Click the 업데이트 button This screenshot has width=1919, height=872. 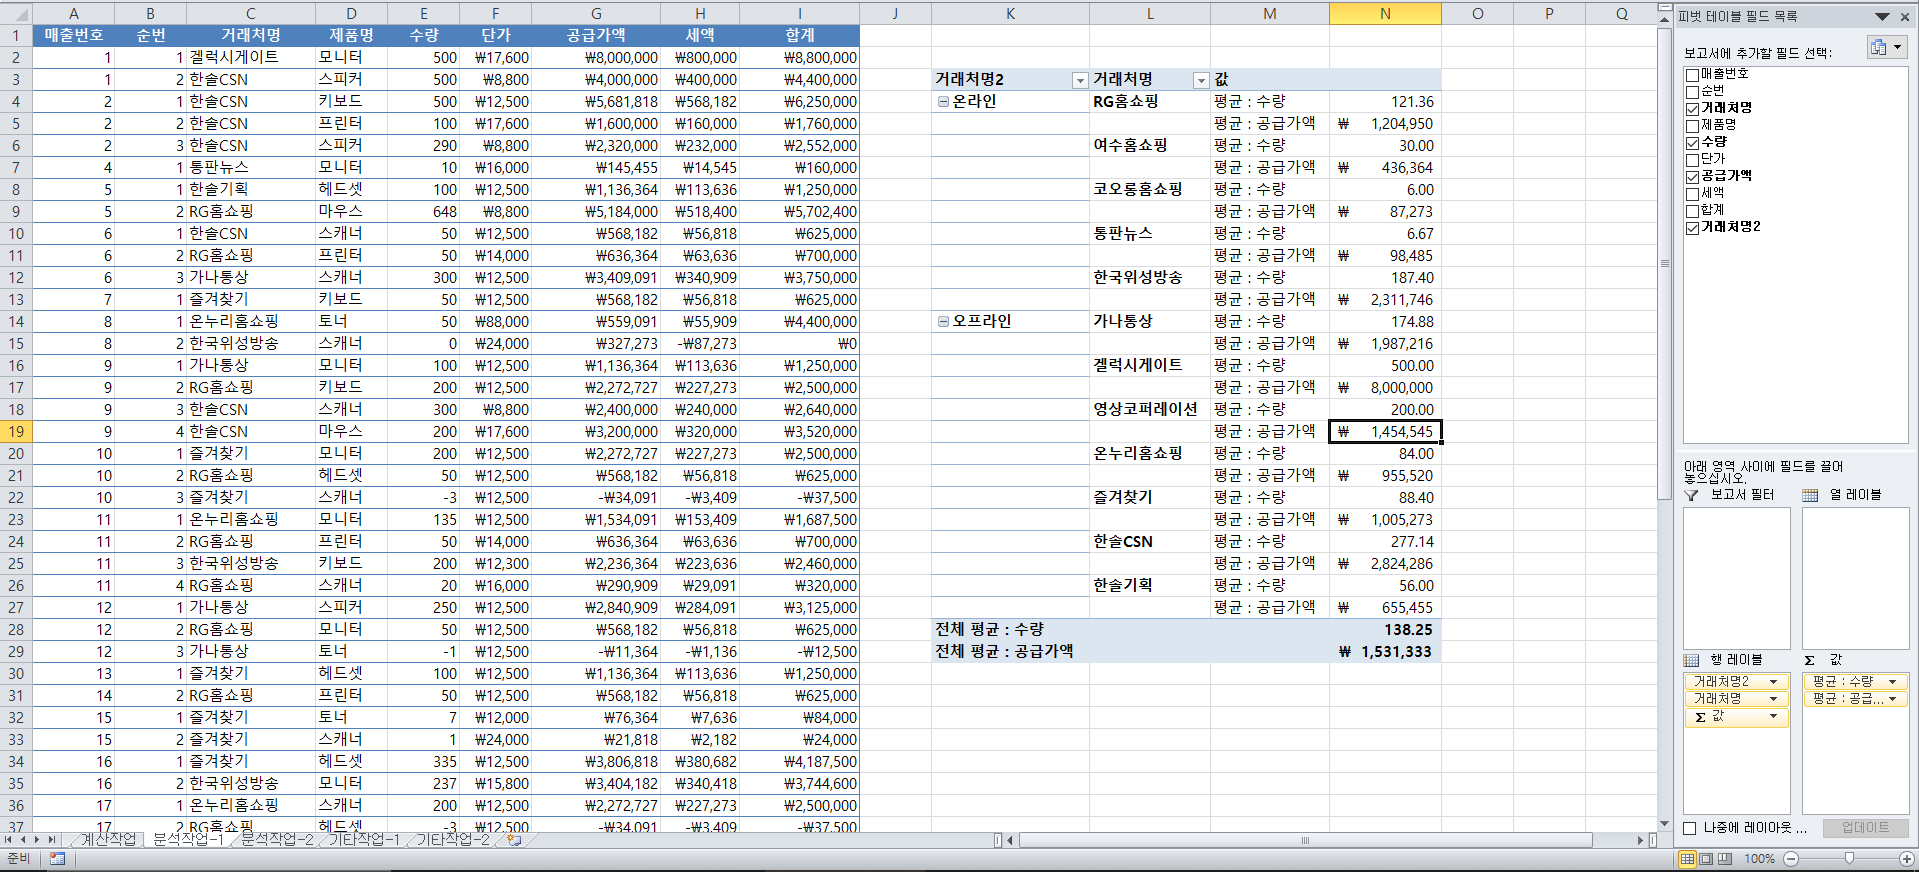pos(1865,828)
